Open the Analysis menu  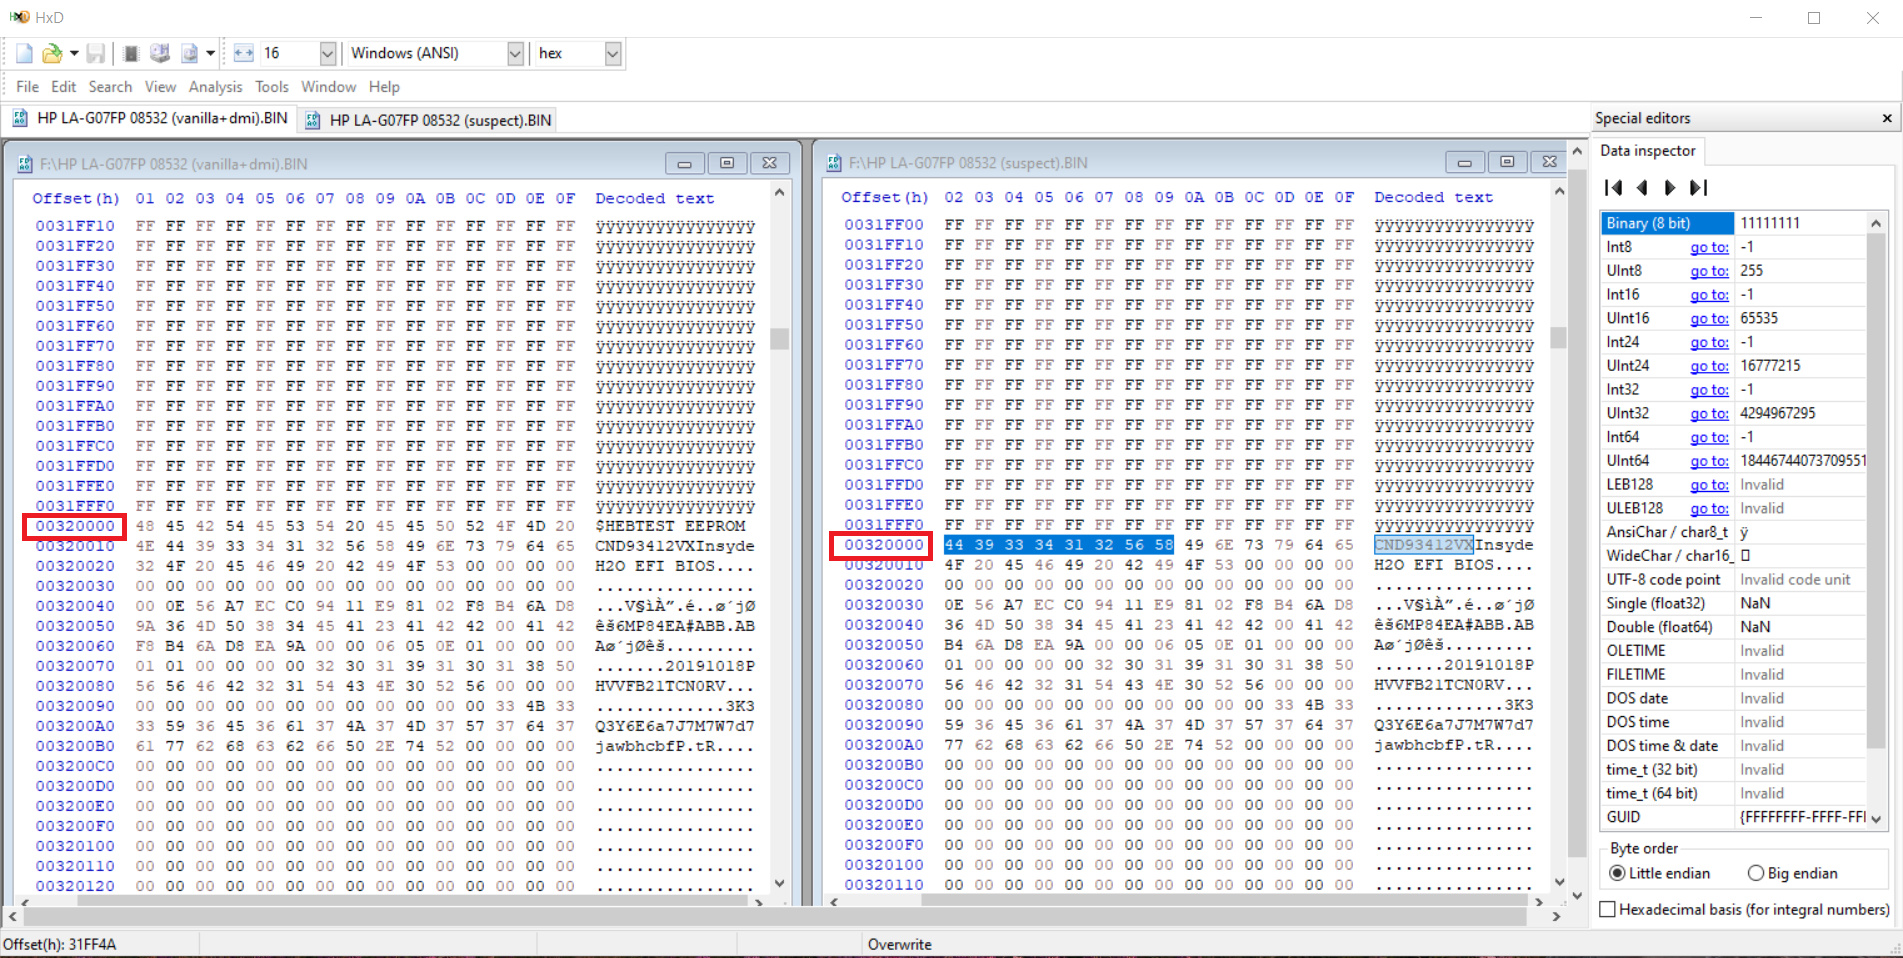click(215, 87)
